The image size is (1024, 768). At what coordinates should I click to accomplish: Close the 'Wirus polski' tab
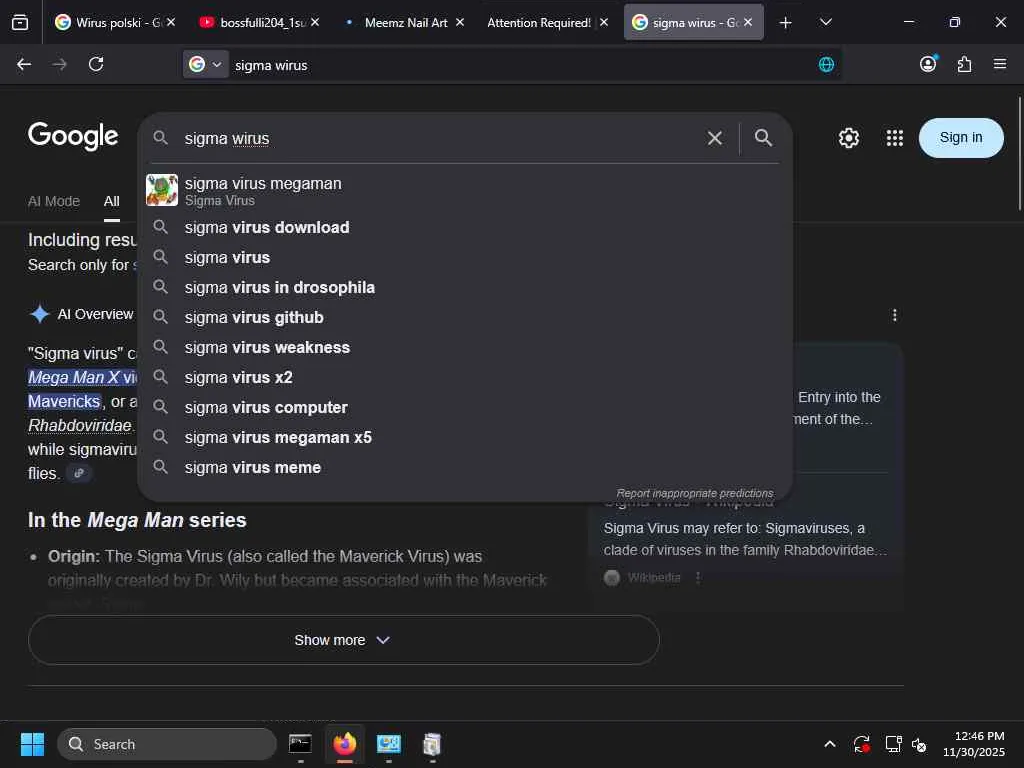[171, 22]
